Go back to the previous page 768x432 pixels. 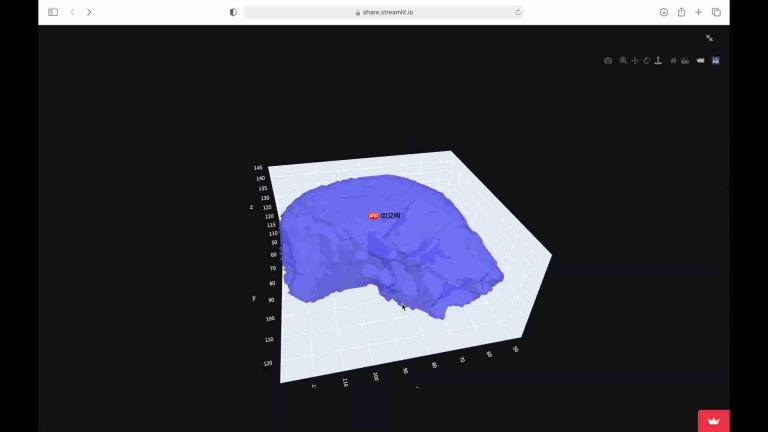(72, 12)
